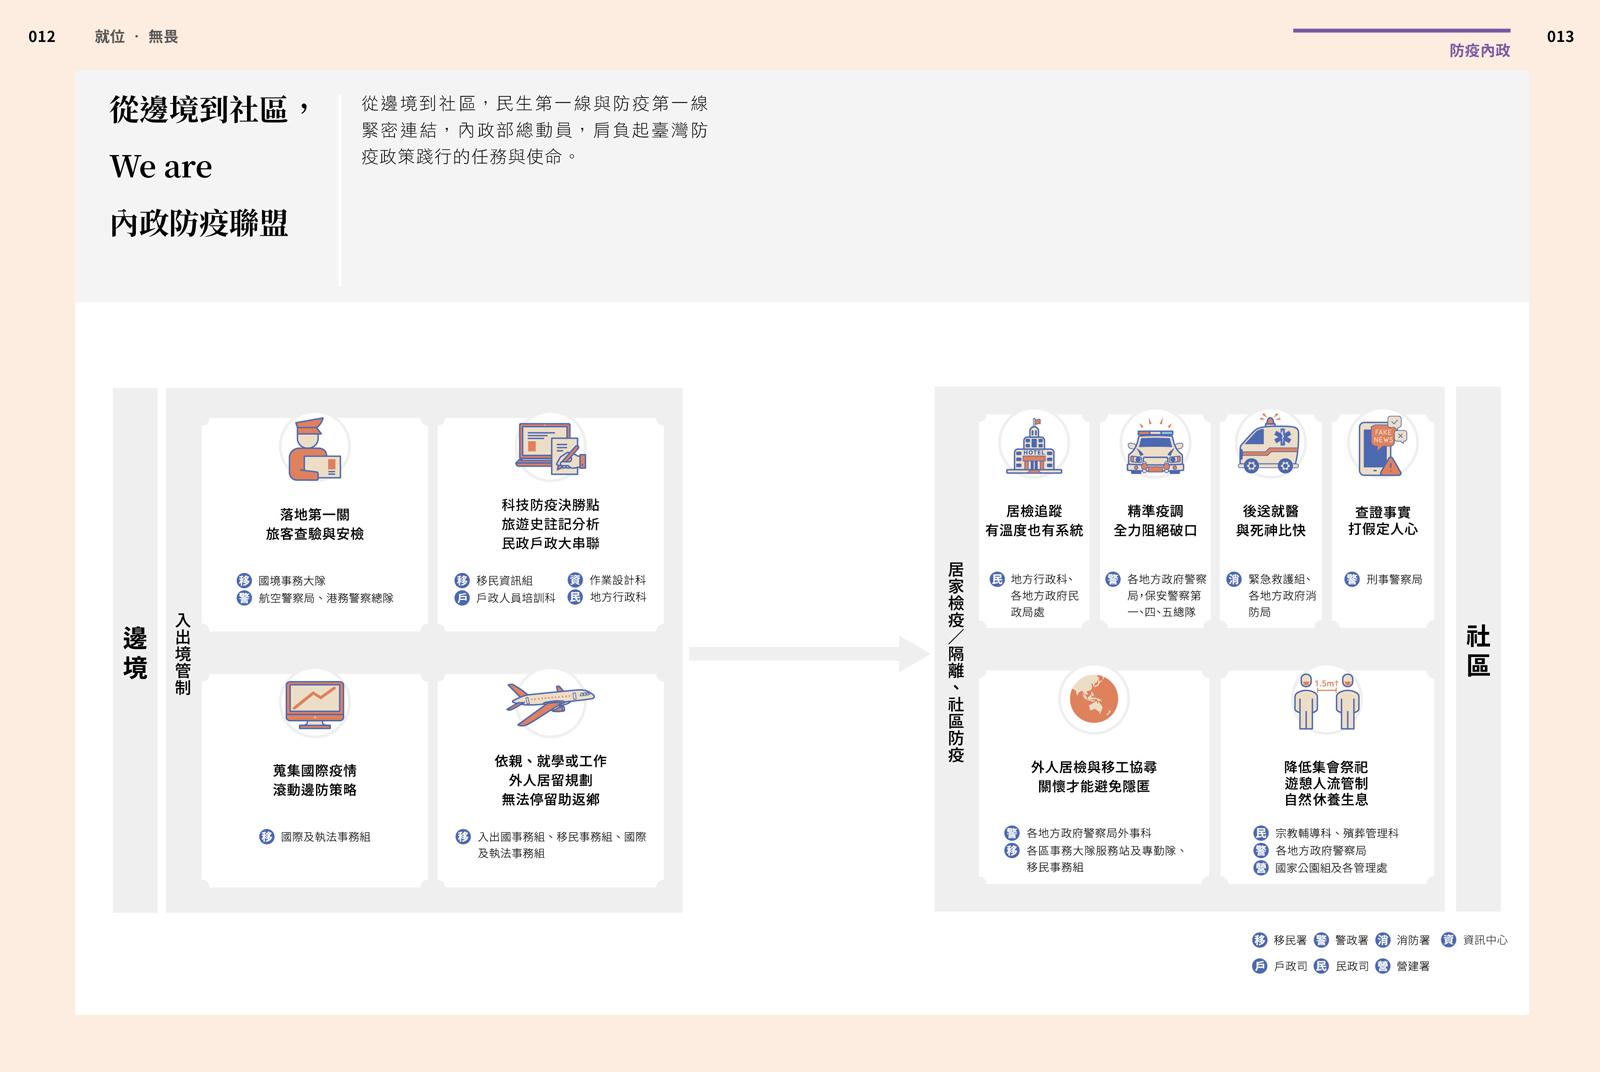This screenshot has width=1600, height=1072.
Task: Click the 移 badge beside 移民資訊組
Action: (462, 580)
